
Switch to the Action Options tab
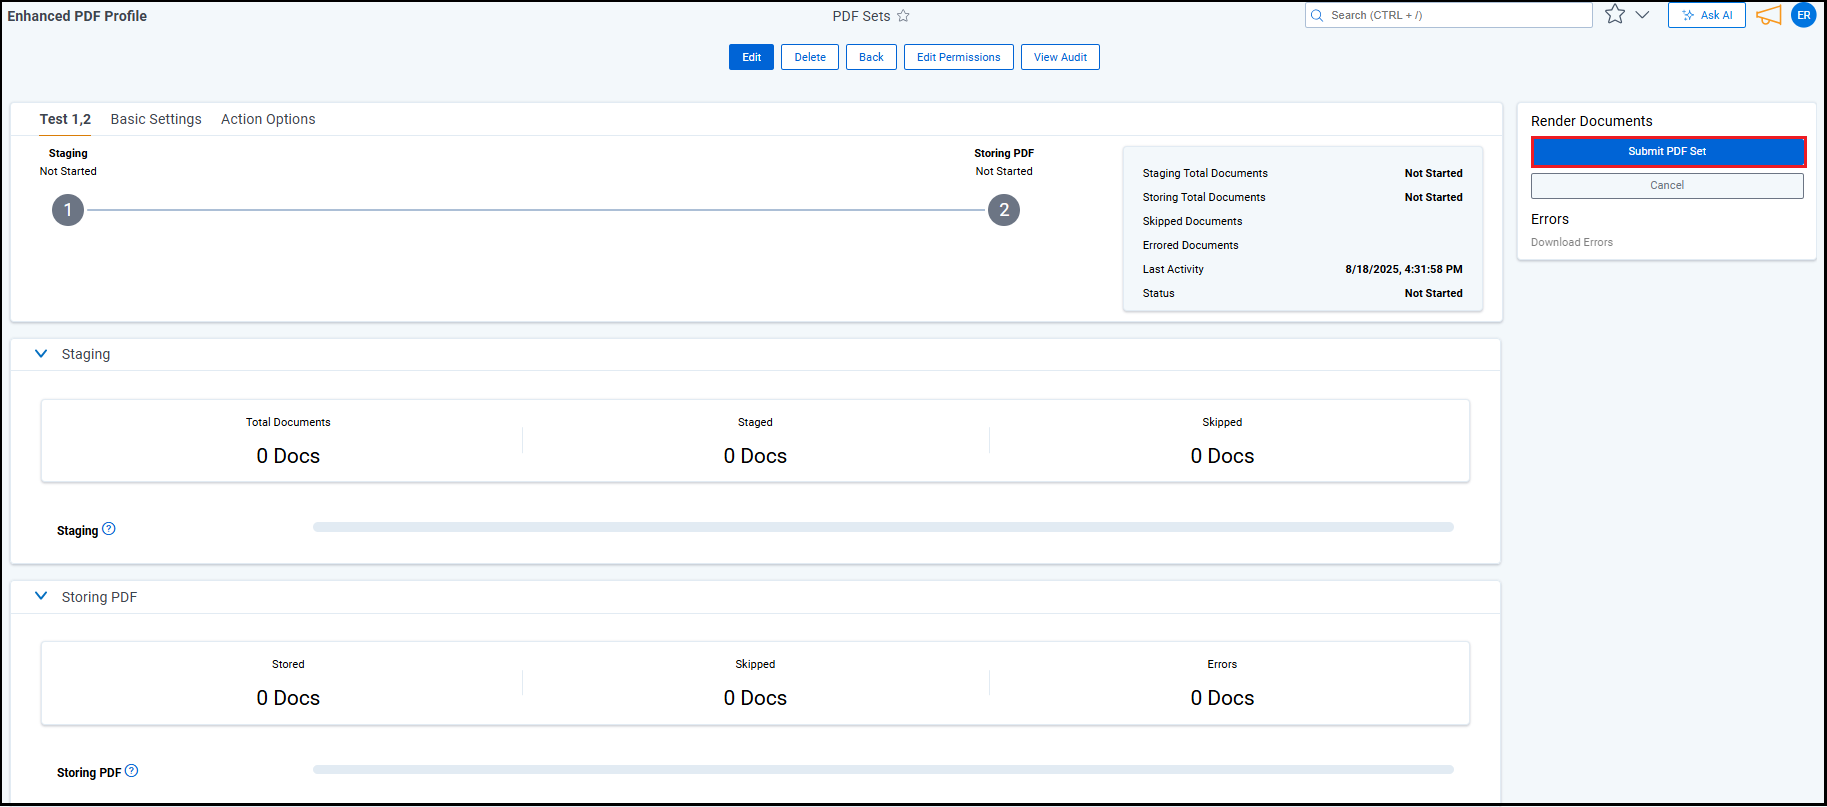click(268, 119)
